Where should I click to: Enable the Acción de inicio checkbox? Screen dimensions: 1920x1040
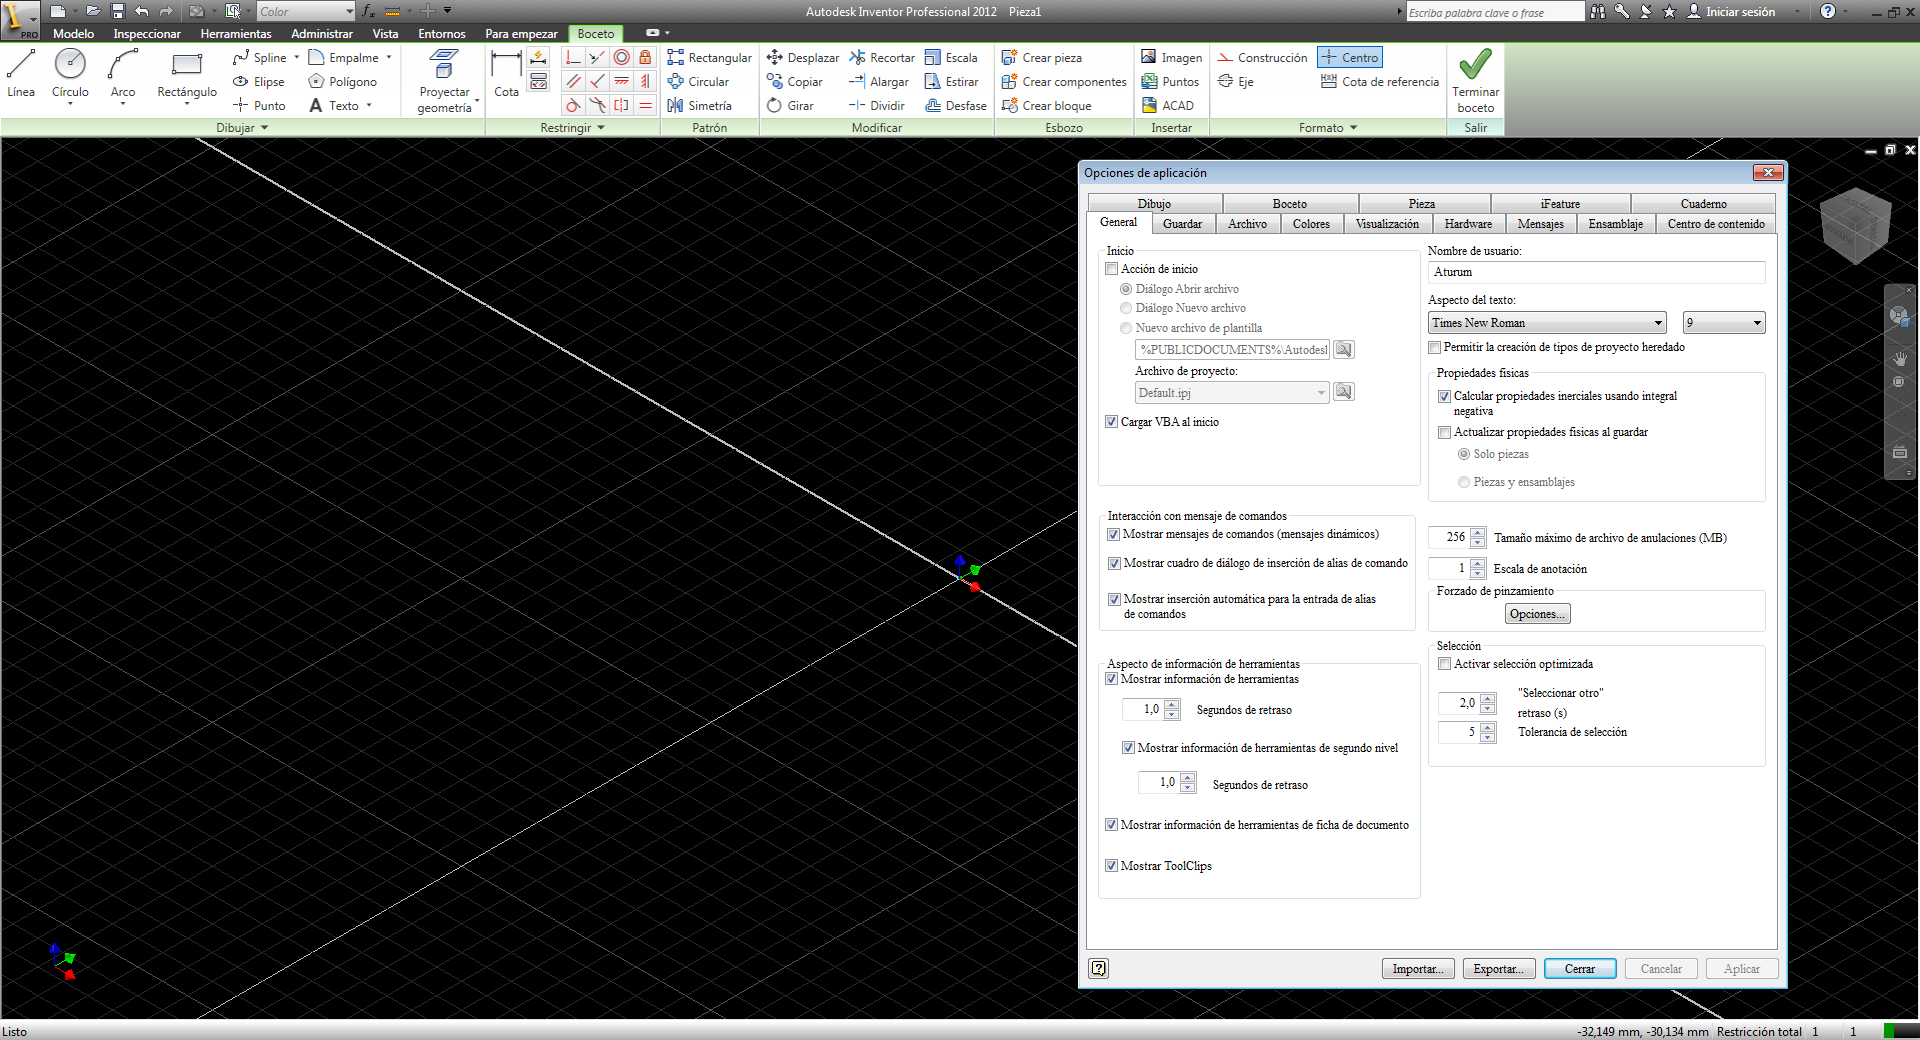tap(1111, 269)
